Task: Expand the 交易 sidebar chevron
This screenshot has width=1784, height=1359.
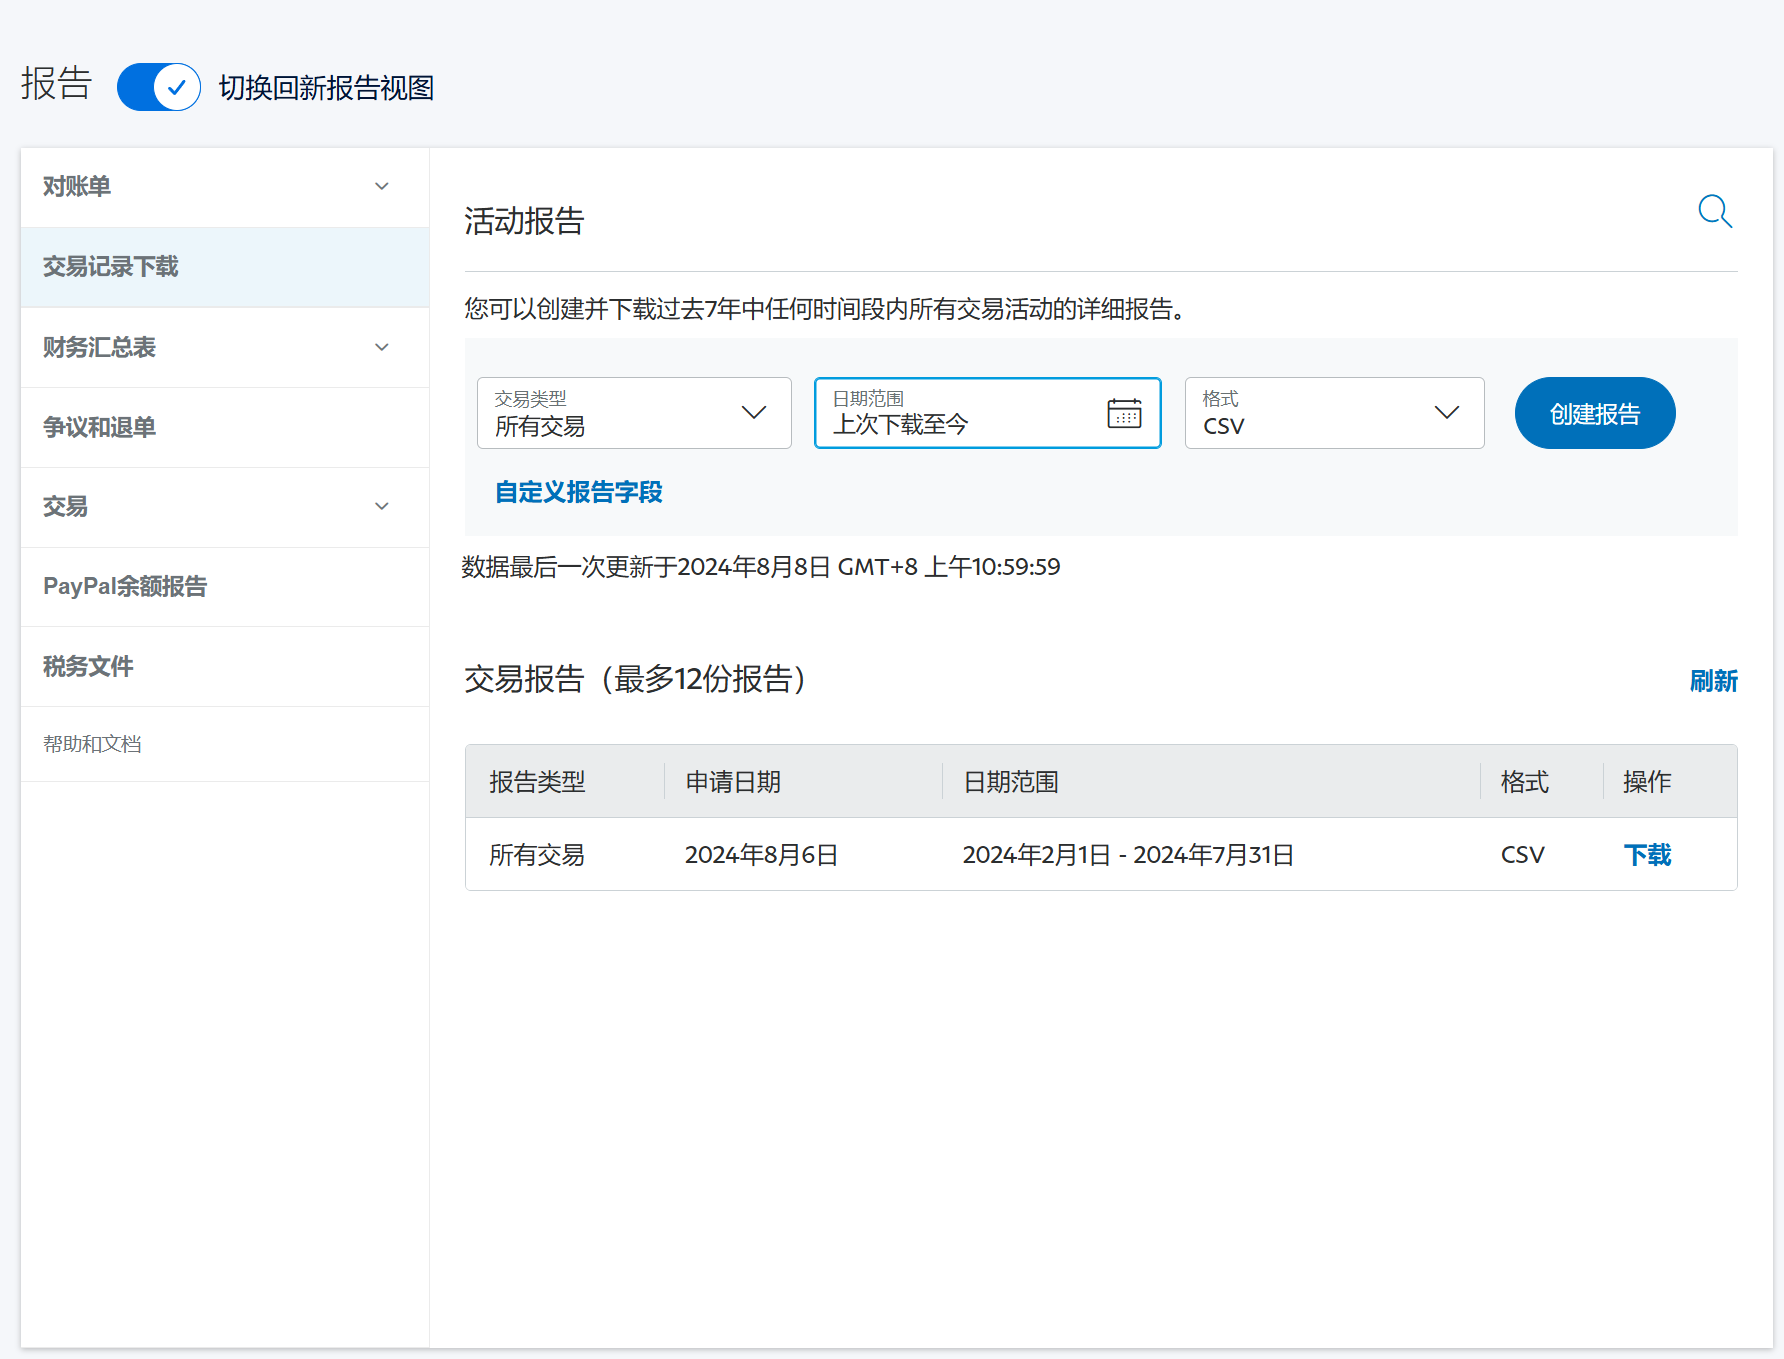Action: 382,506
